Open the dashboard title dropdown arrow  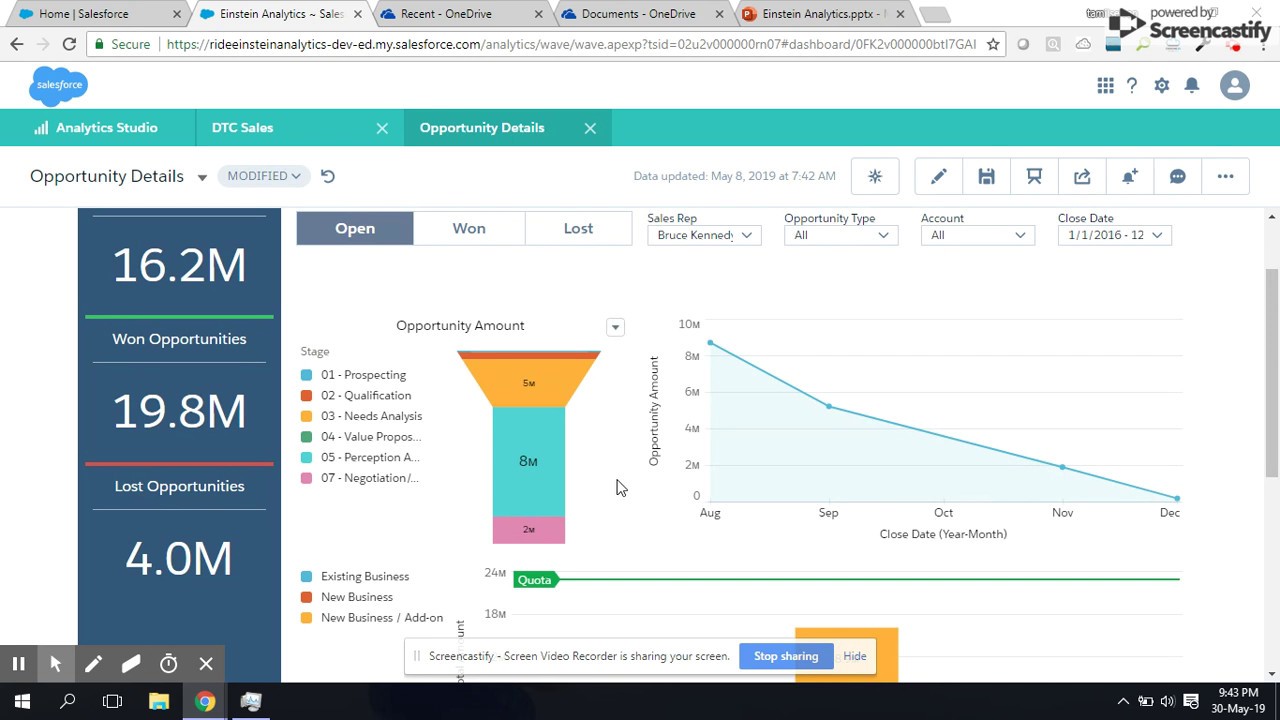tap(202, 177)
